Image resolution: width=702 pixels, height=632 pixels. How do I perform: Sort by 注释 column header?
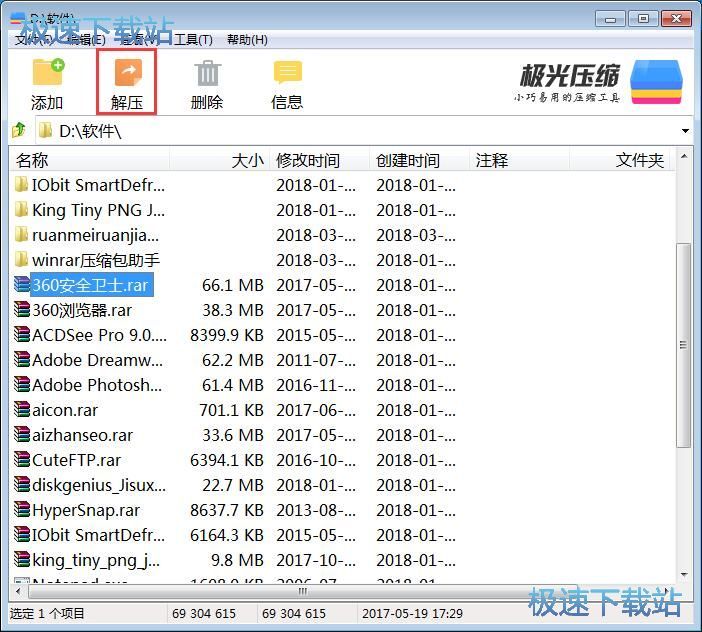pos(519,160)
